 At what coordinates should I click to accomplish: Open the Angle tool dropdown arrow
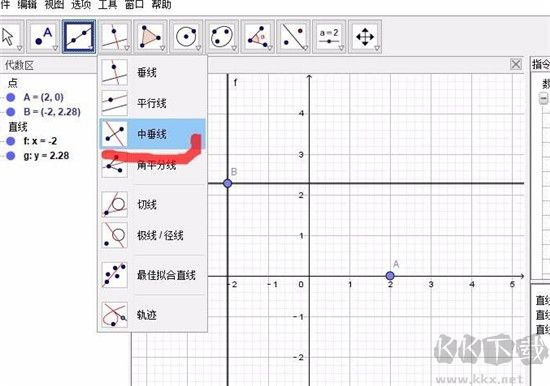tap(270, 48)
